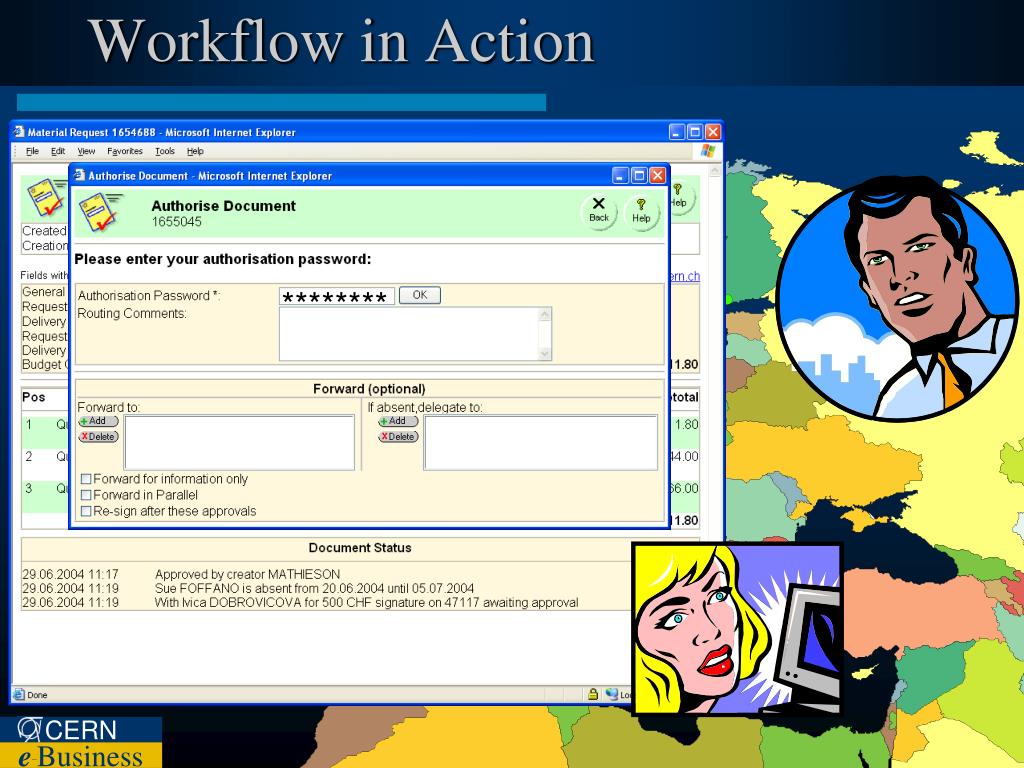Click Add under Forward to
The image size is (1024, 768).
tap(99, 421)
